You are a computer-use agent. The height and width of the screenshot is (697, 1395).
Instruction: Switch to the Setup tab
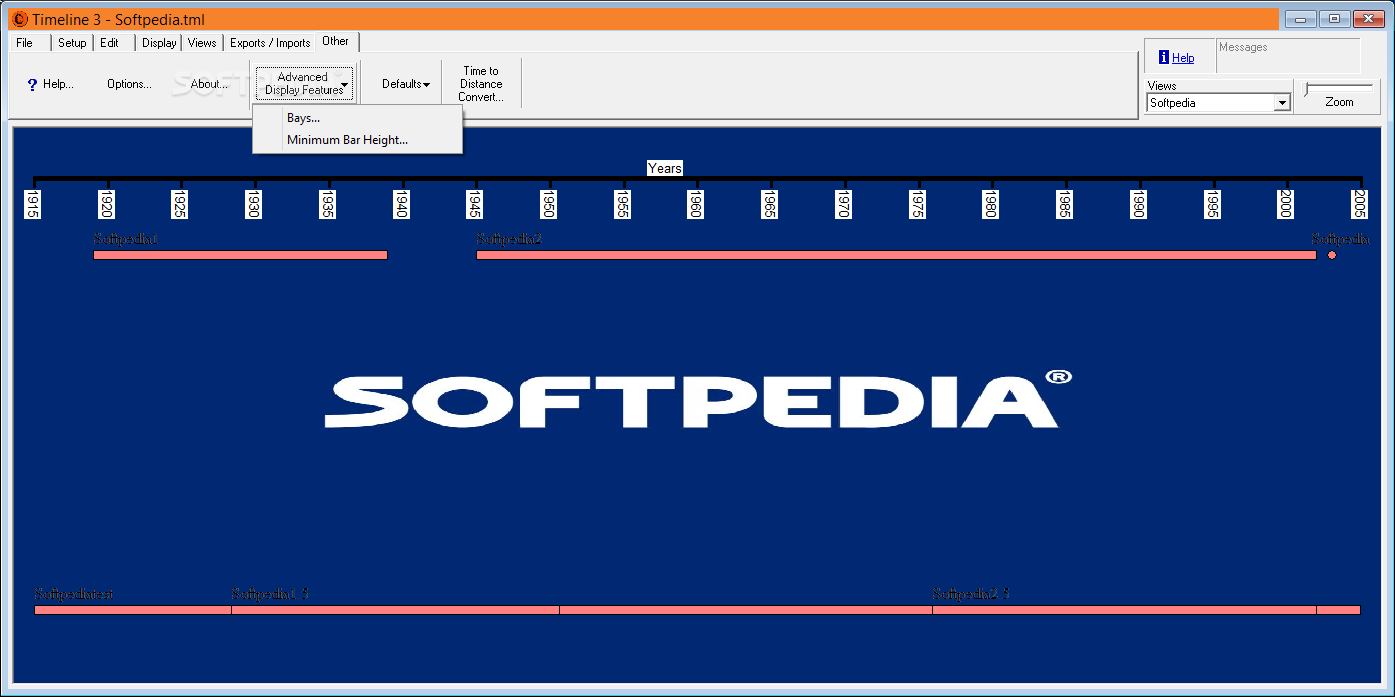(72, 43)
